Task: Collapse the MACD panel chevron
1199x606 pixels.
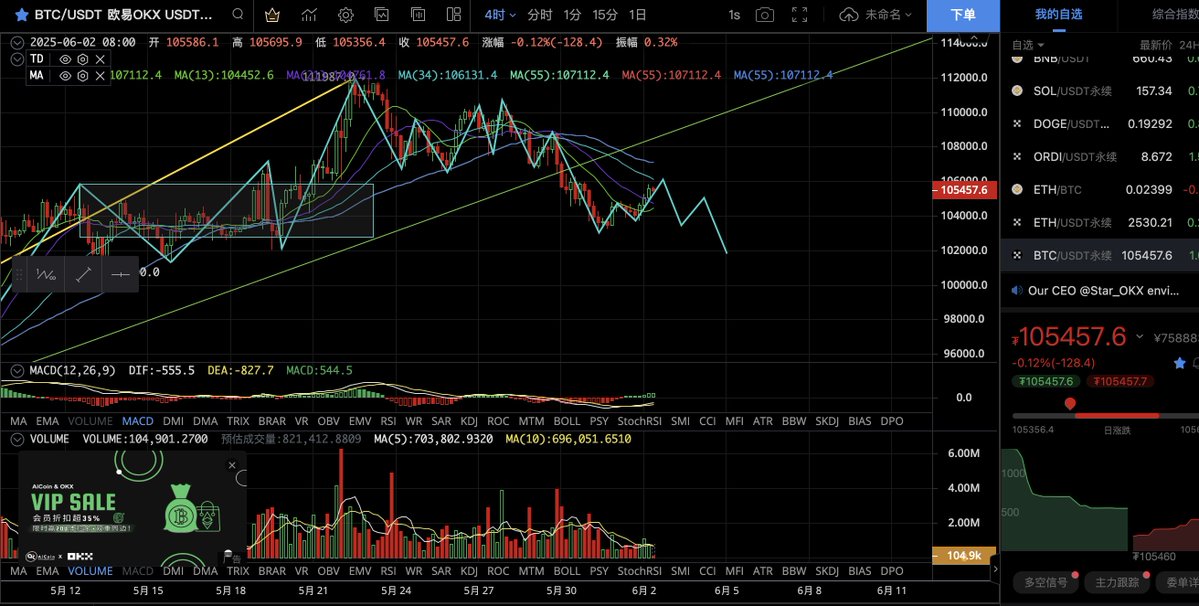Action: click(x=17, y=371)
